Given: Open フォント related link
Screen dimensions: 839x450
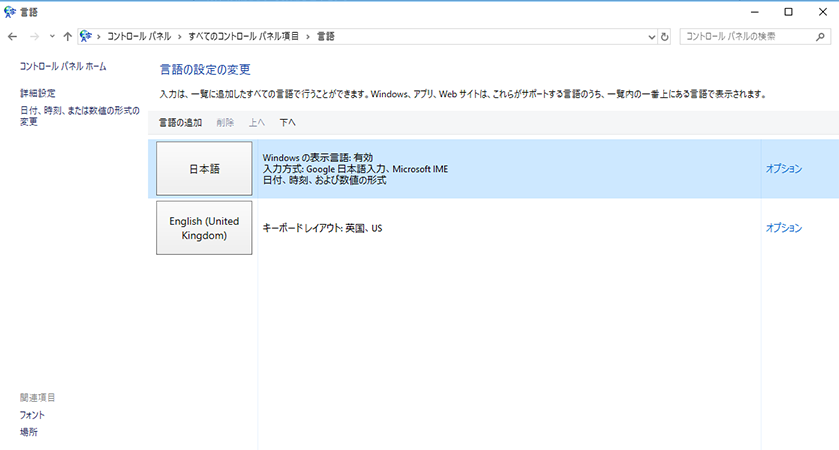Looking at the screenshot, I should click(x=32, y=415).
